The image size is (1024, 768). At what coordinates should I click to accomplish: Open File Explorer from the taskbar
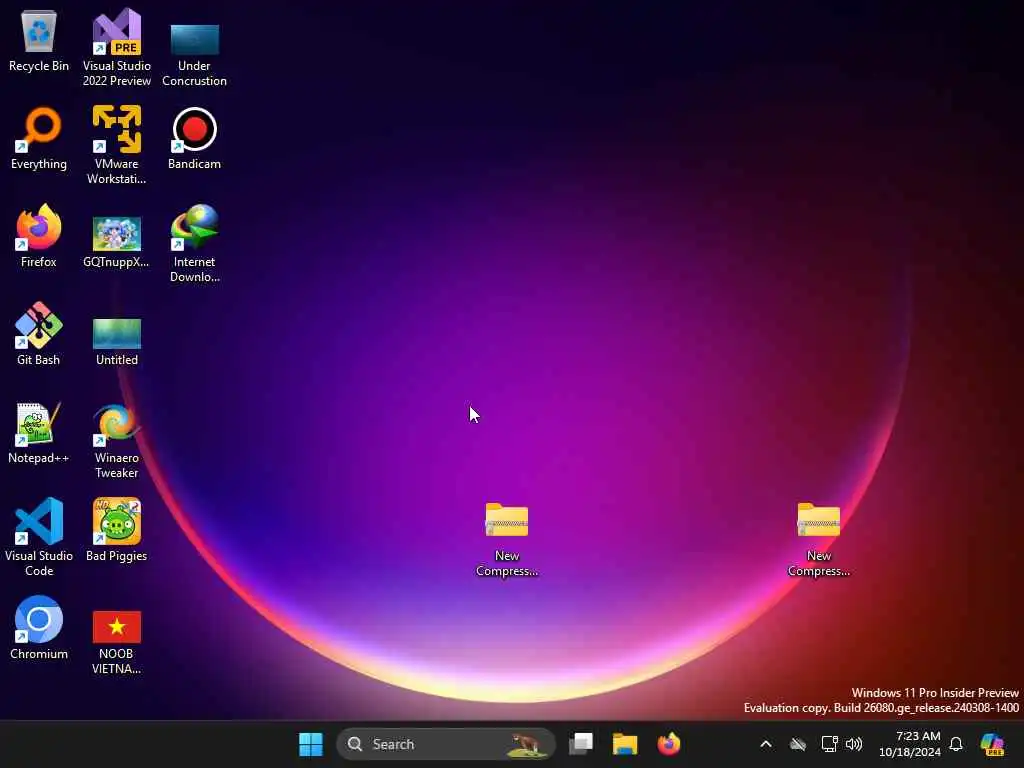click(x=625, y=744)
